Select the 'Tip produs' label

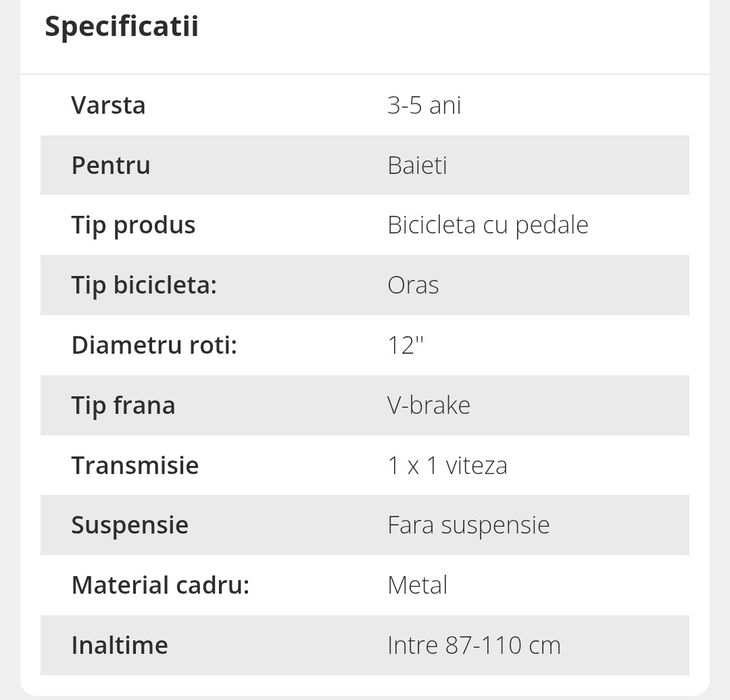point(133,225)
